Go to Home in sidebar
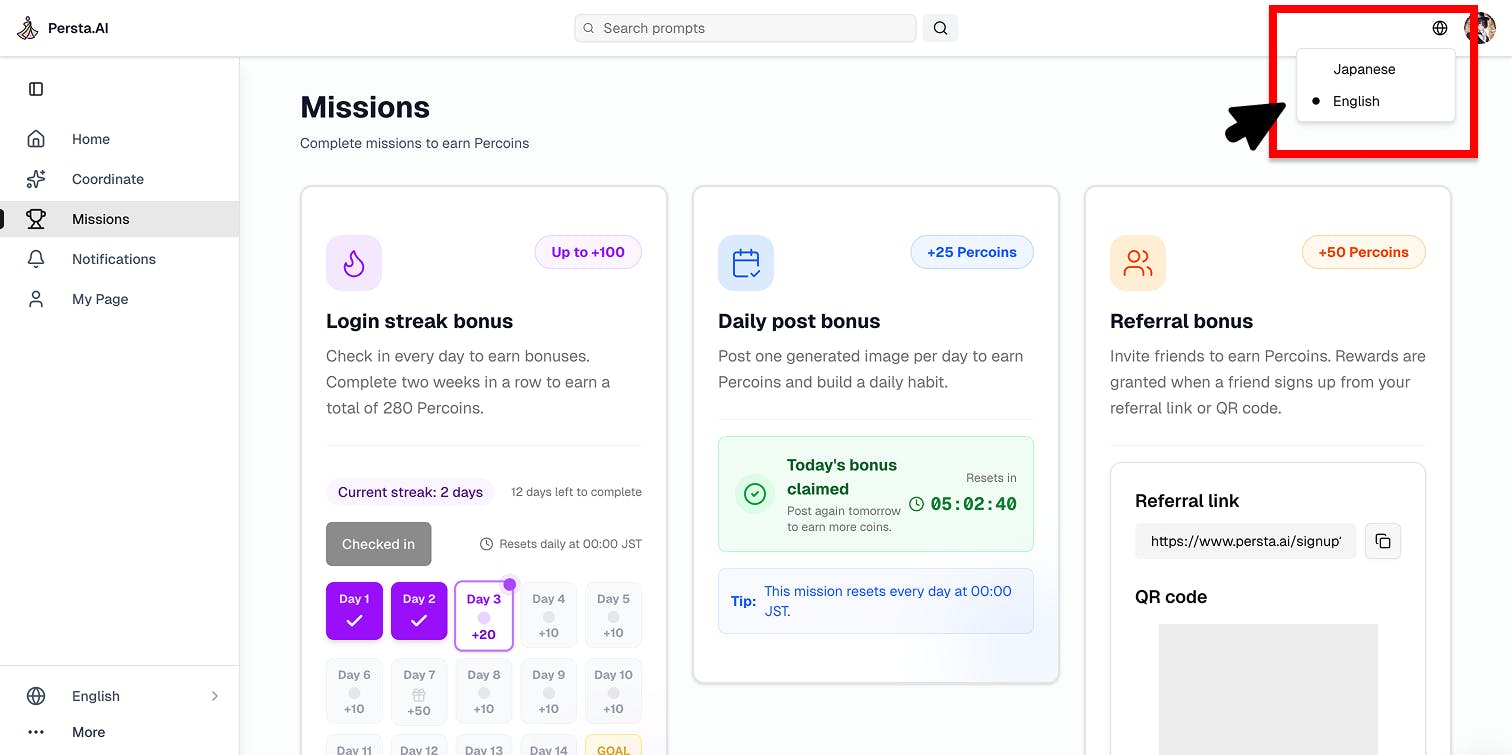Screen dimensions: 1512x755 tap(90, 139)
